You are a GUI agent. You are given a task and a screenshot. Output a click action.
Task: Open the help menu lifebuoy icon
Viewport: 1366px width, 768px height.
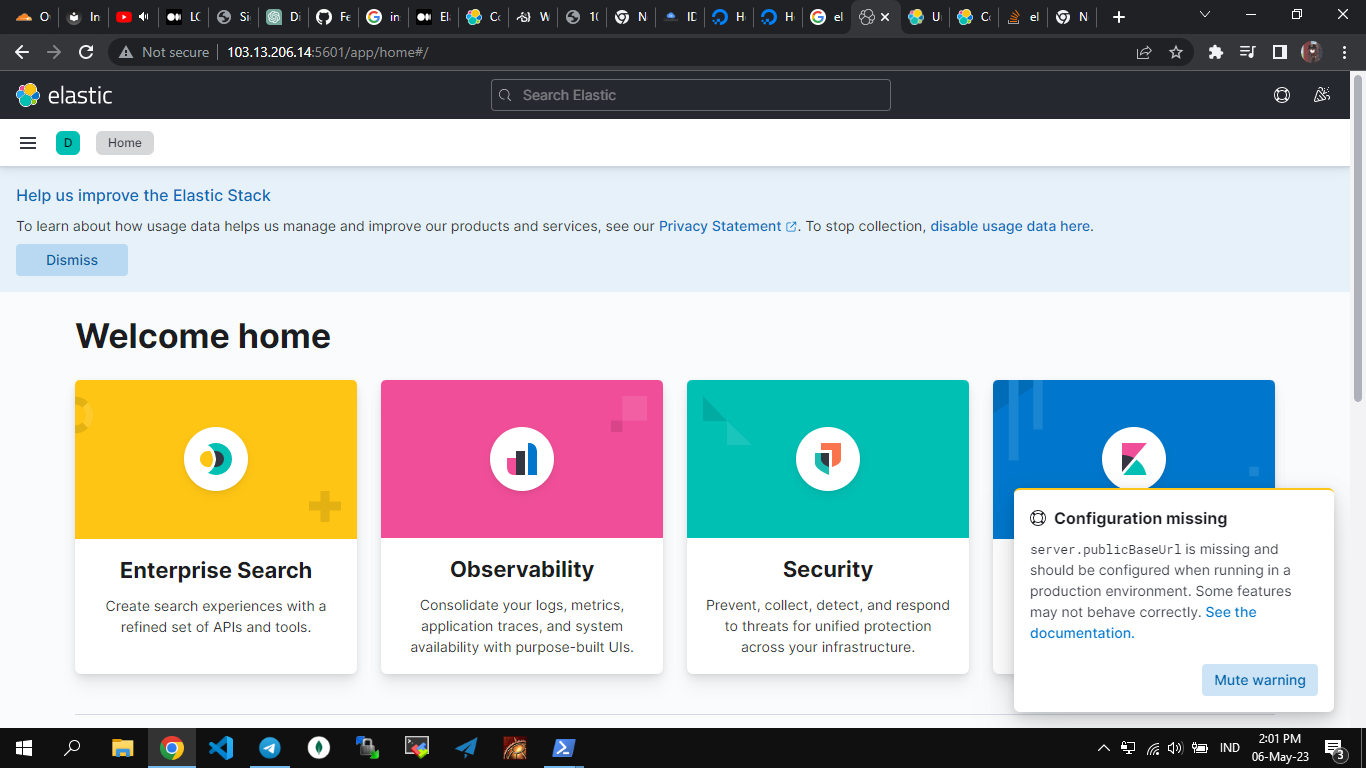pyautogui.click(x=1281, y=95)
